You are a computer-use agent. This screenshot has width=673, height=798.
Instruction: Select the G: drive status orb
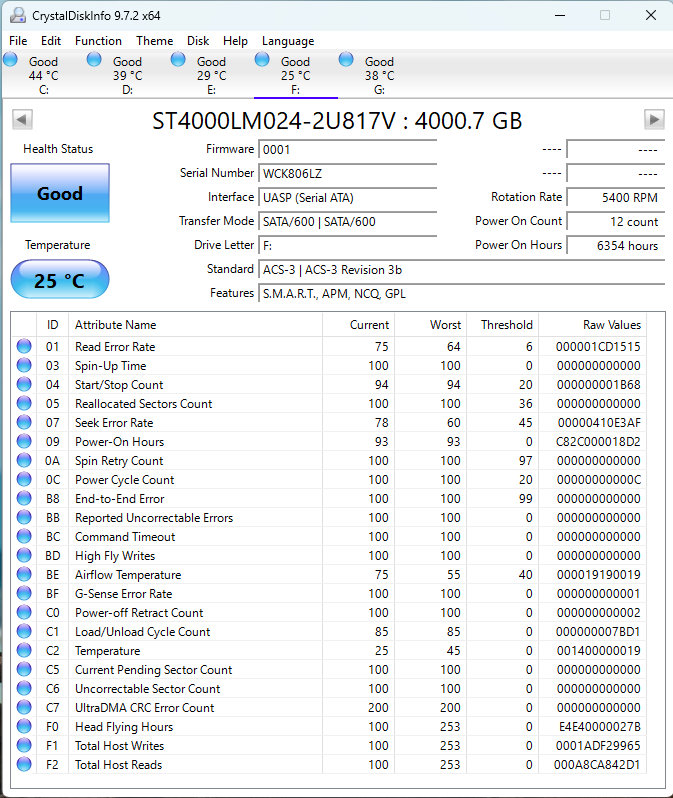(347, 60)
